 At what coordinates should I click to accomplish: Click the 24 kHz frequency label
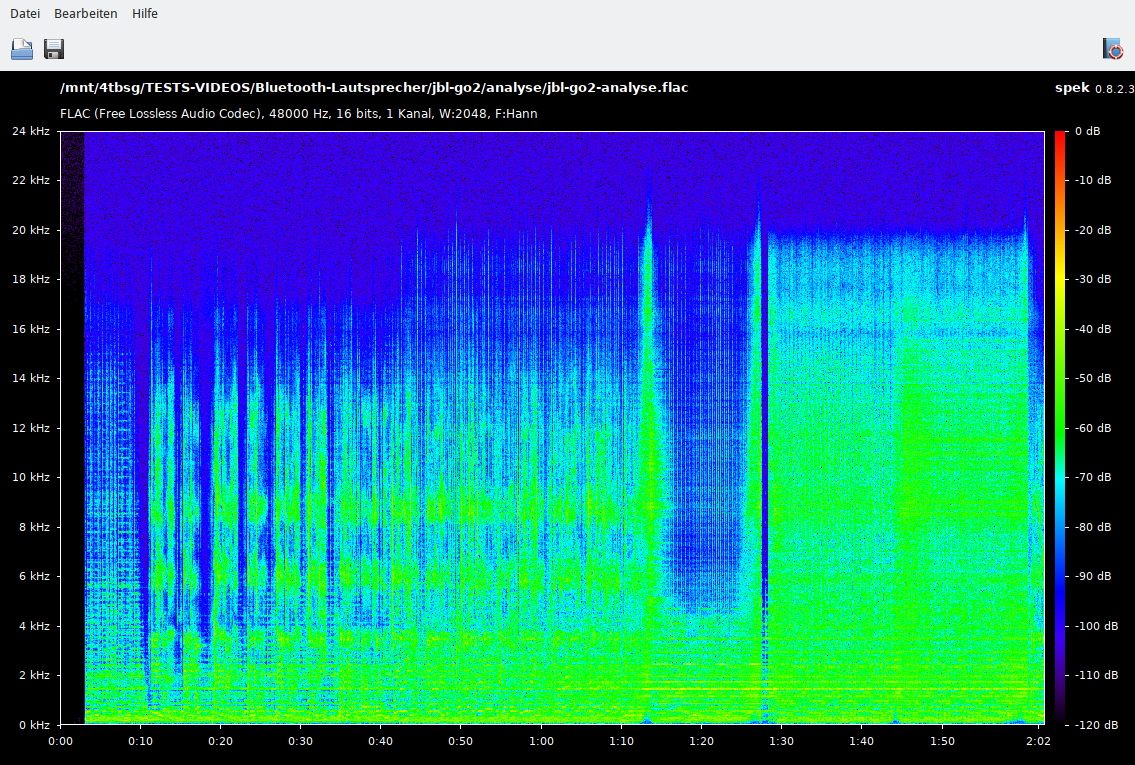coord(30,131)
